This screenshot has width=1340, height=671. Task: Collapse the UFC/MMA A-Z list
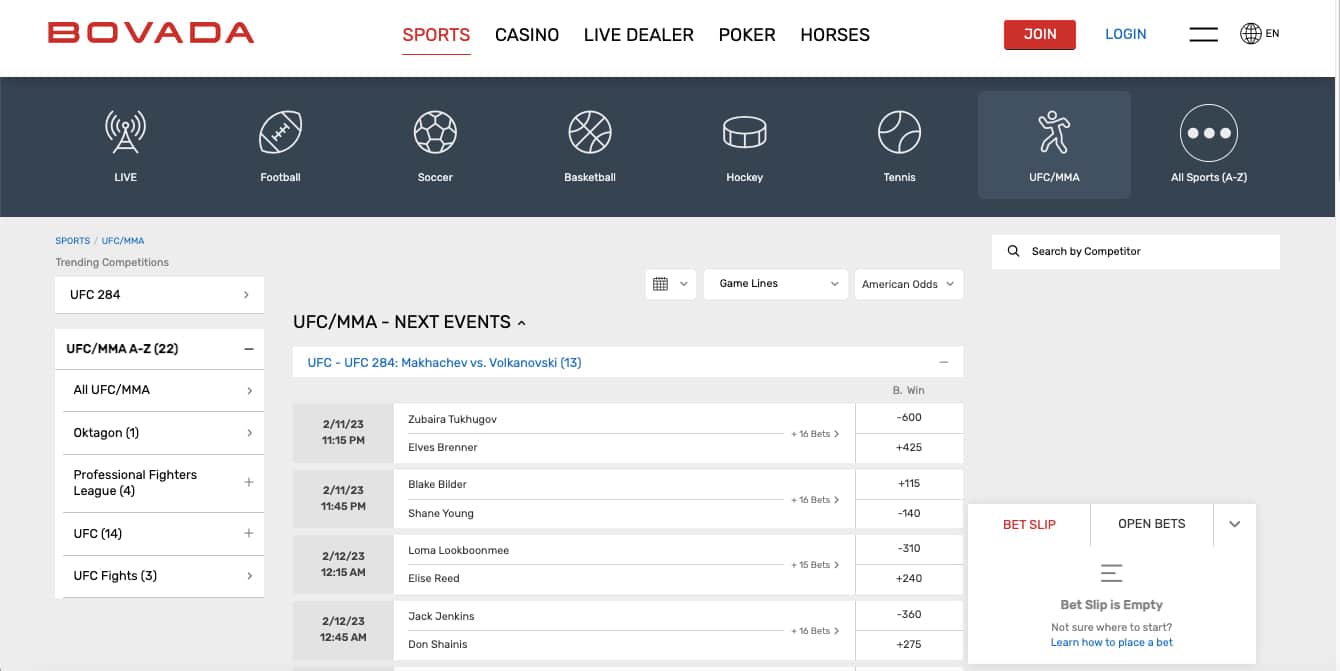248,349
